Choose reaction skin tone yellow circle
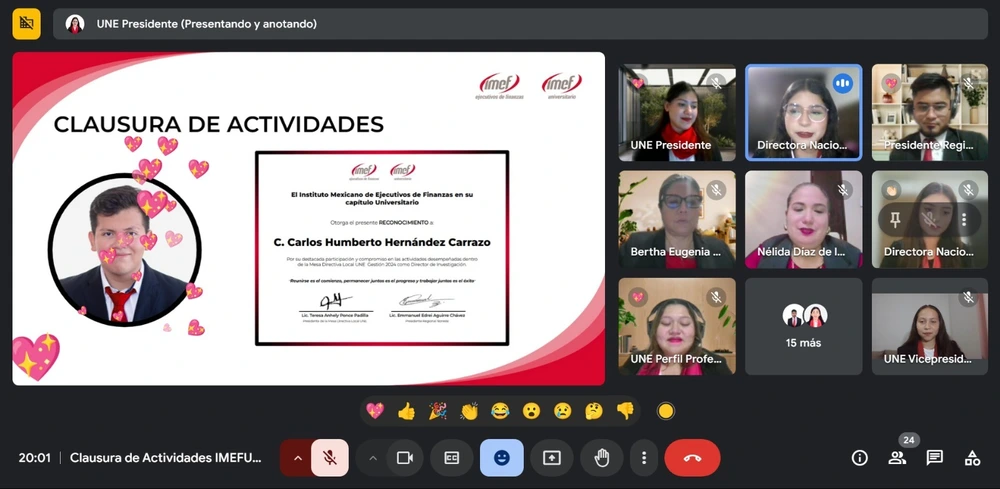This screenshot has height=489, width=1000. [665, 411]
